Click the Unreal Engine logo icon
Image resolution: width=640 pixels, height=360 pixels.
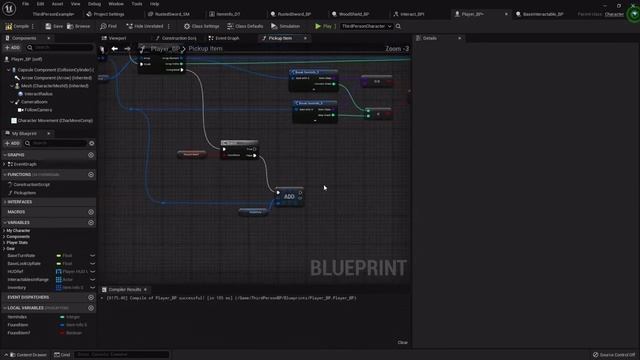tap(9, 8)
